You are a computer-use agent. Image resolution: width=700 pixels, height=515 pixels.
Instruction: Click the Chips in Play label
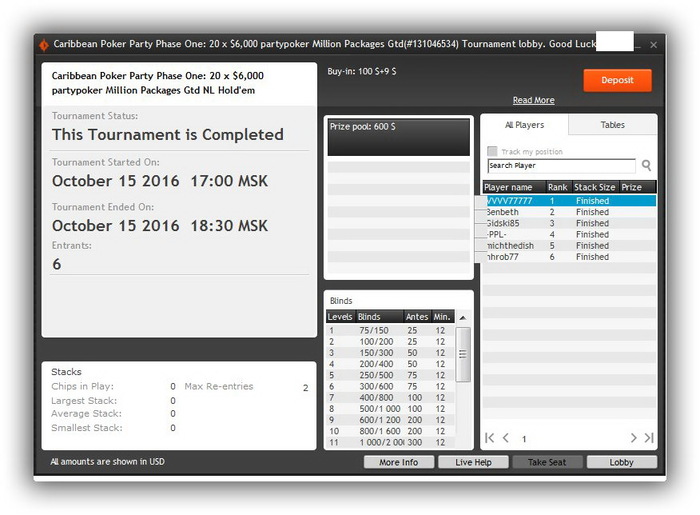click(x=83, y=386)
